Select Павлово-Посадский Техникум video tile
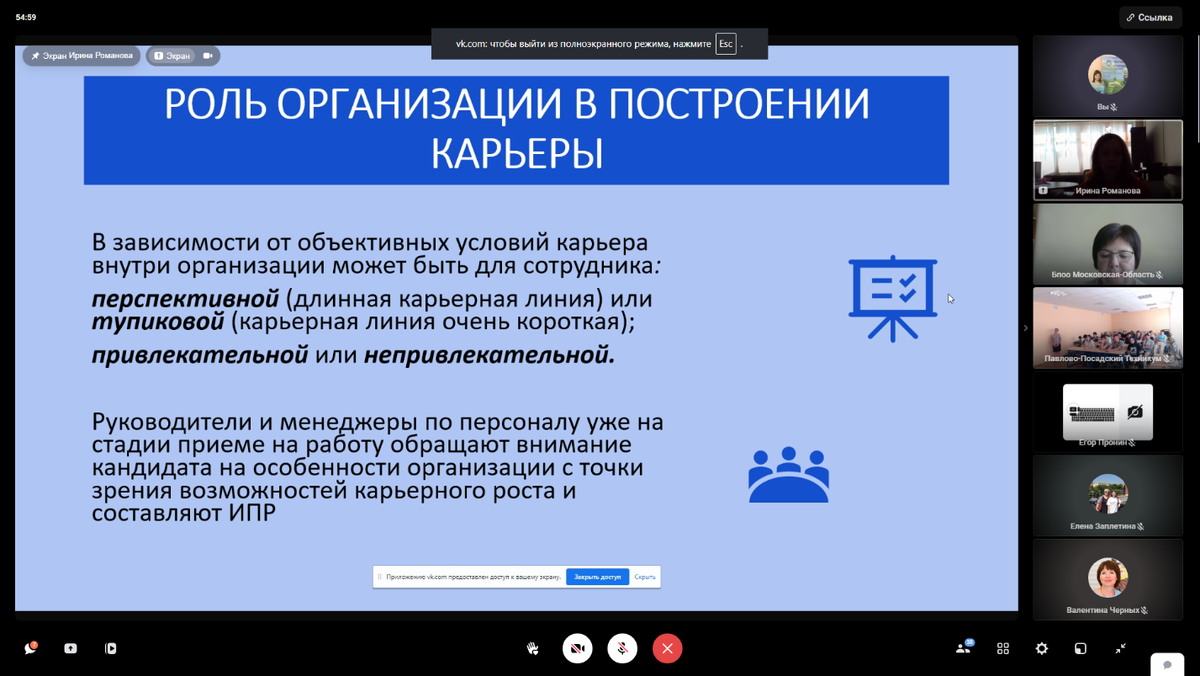 tap(1107, 327)
